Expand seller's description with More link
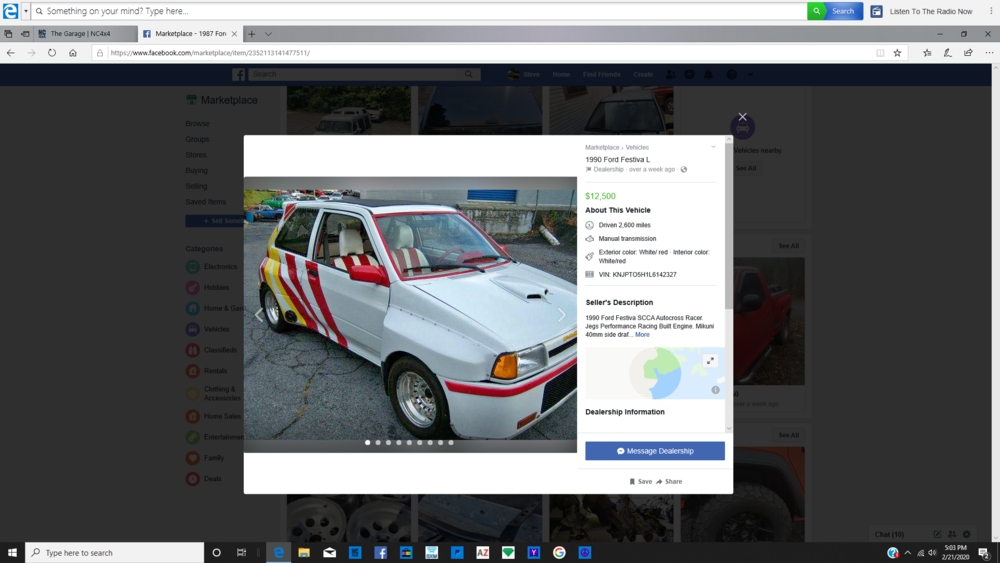1000x563 pixels. (x=642, y=335)
